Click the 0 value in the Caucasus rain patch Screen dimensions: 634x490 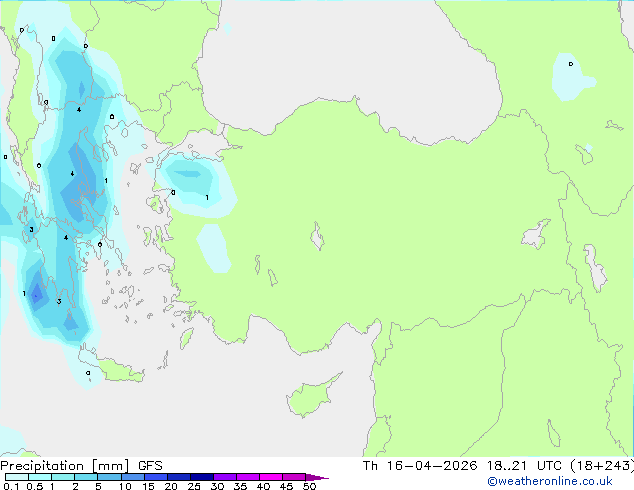pos(571,64)
